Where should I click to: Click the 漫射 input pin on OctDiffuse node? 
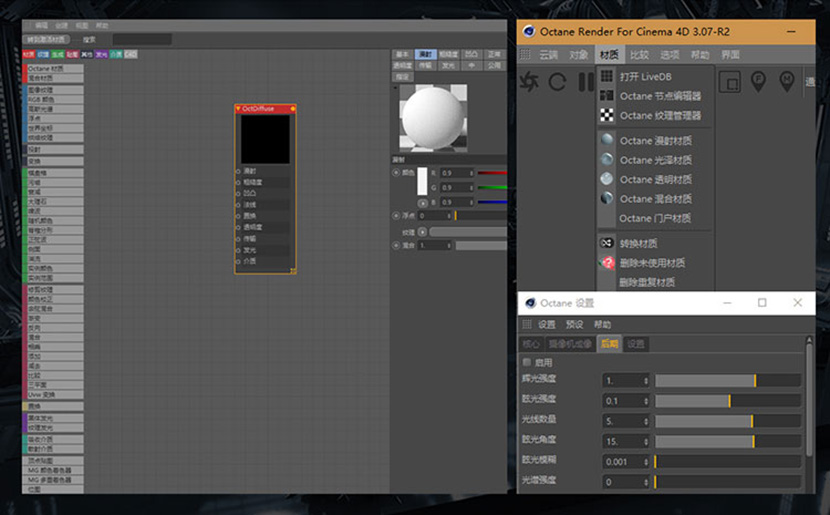238,171
